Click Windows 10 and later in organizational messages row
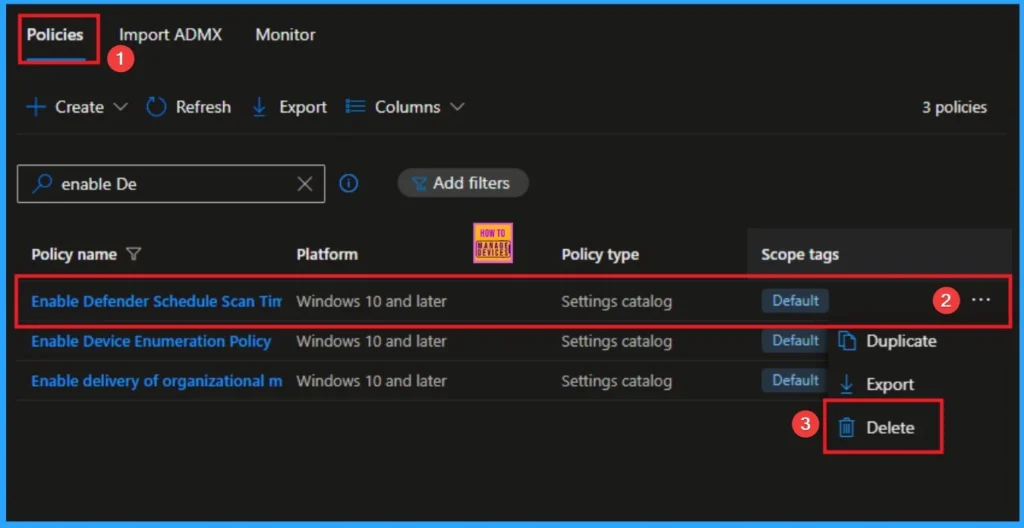This screenshot has height=528, width=1024. coord(372,381)
